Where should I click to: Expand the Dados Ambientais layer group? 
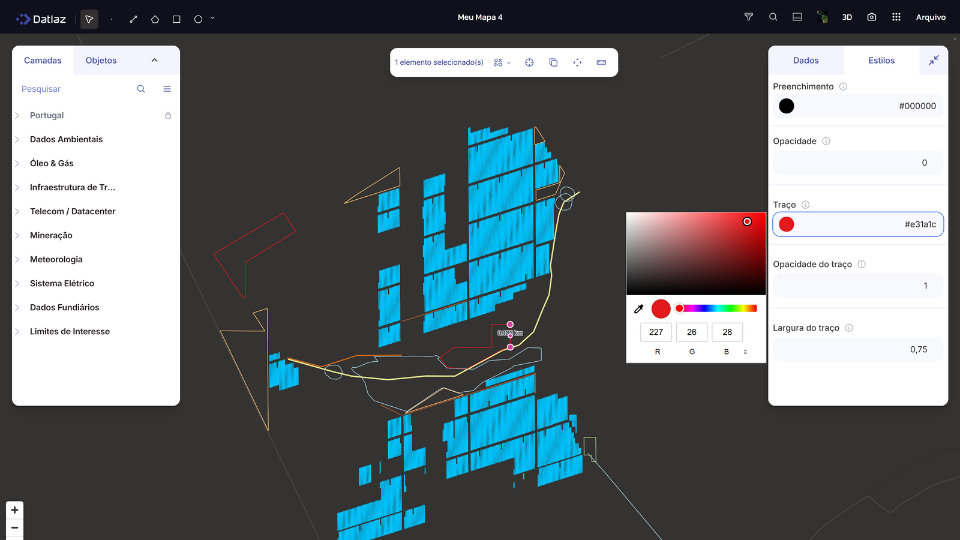pos(17,140)
